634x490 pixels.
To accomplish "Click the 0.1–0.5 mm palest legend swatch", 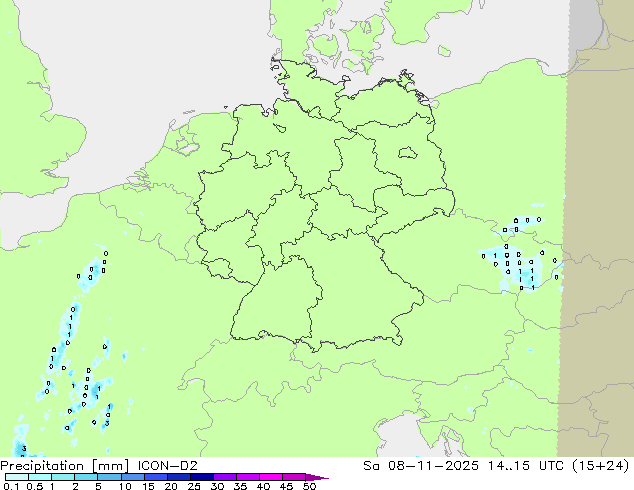I will (17, 477).
